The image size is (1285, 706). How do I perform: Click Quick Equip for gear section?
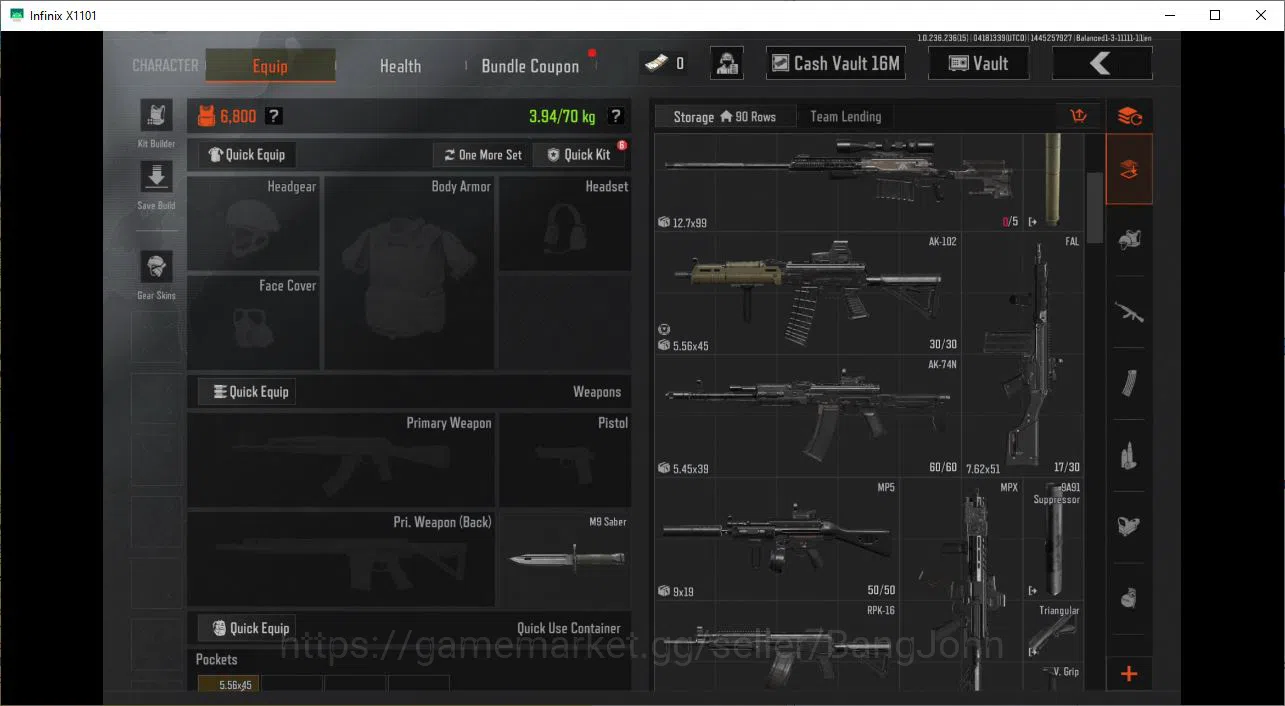click(x=247, y=154)
